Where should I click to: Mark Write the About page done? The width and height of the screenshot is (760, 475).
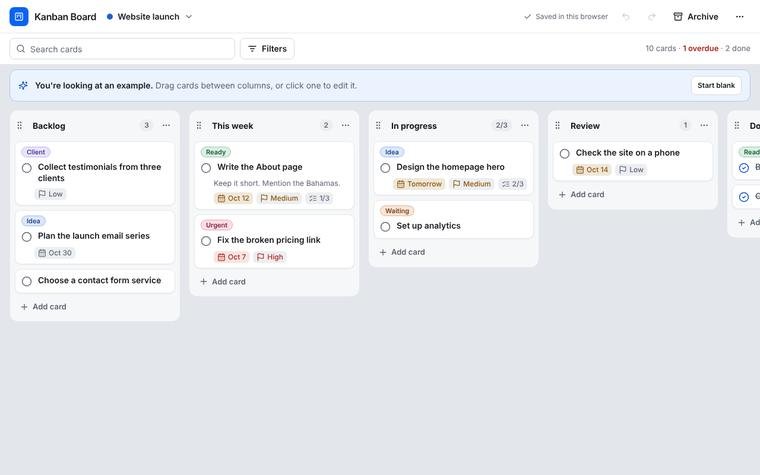[x=206, y=168]
